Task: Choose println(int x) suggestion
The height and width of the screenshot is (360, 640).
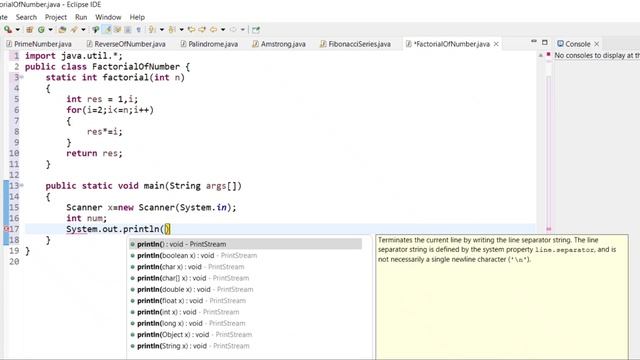Action: pos(245,312)
